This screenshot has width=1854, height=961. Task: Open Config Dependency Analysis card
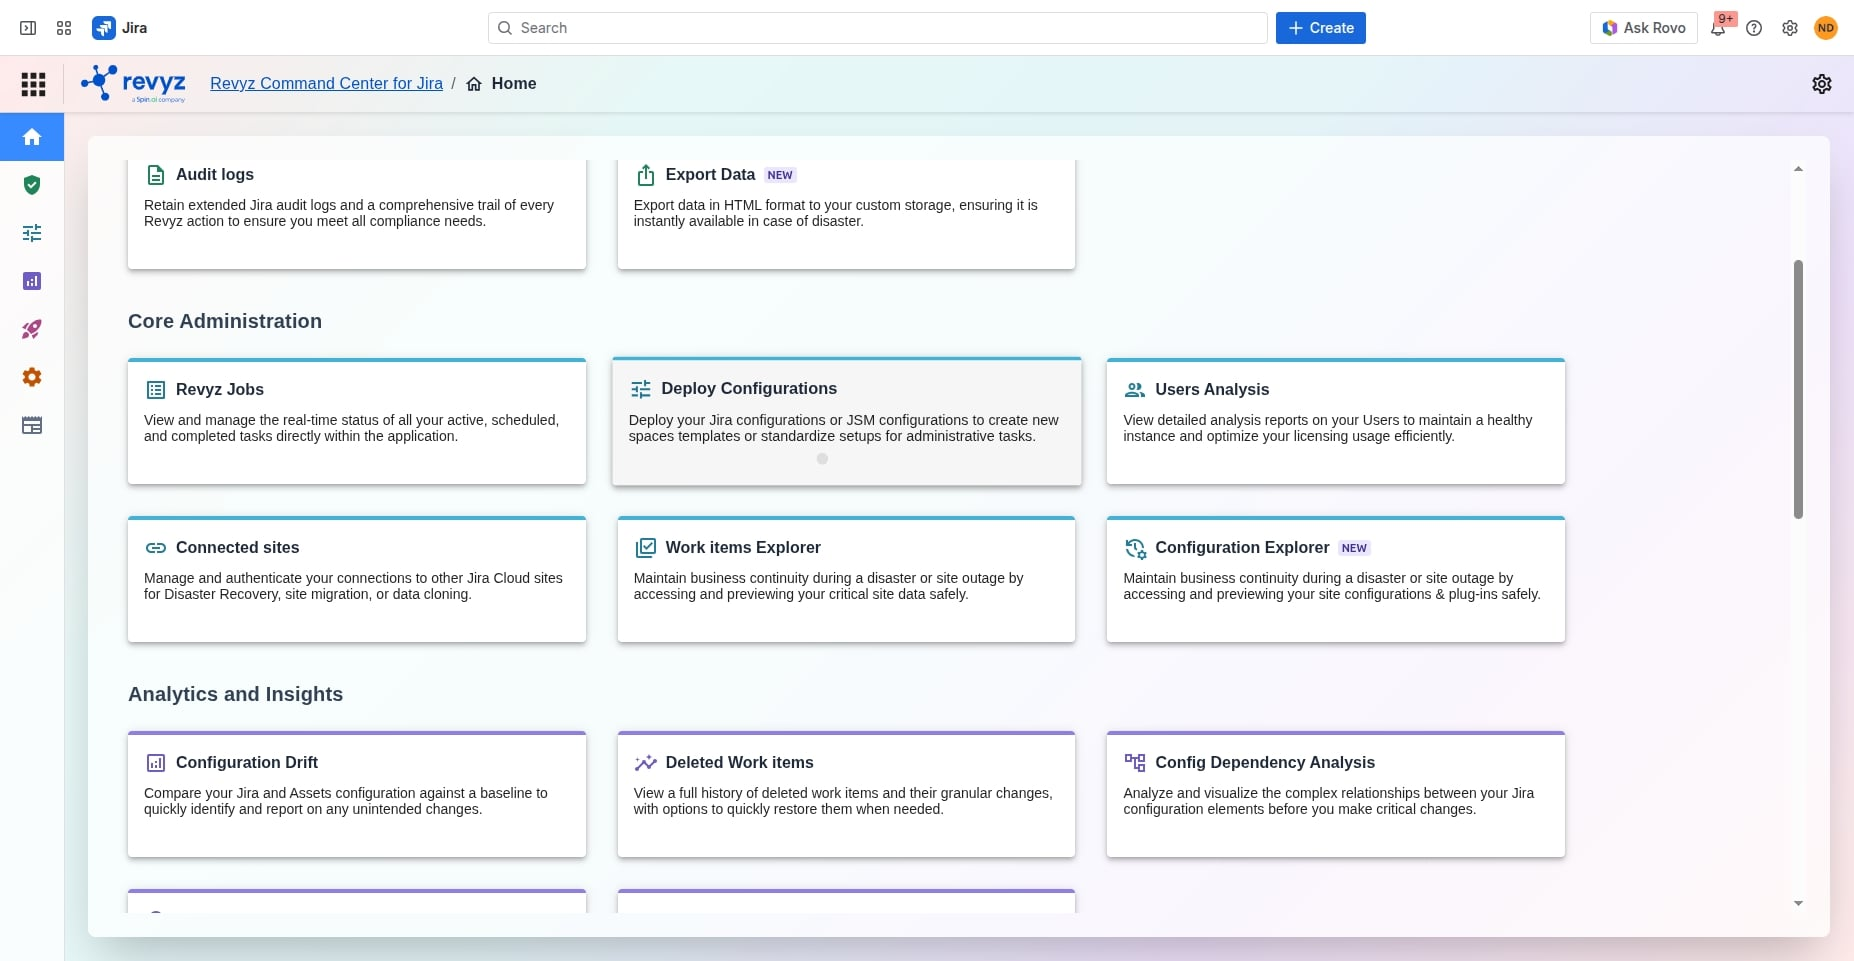(1336, 795)
